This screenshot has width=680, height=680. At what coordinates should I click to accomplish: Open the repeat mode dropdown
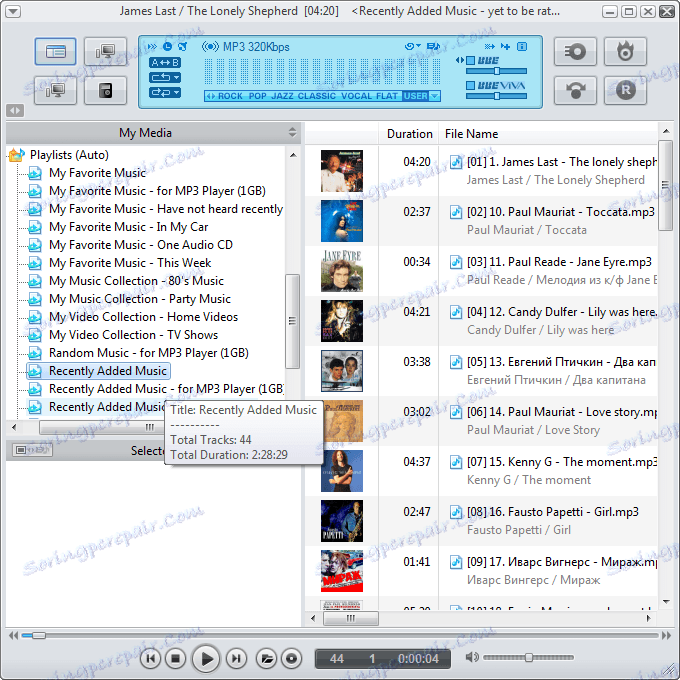coord(165,78)
